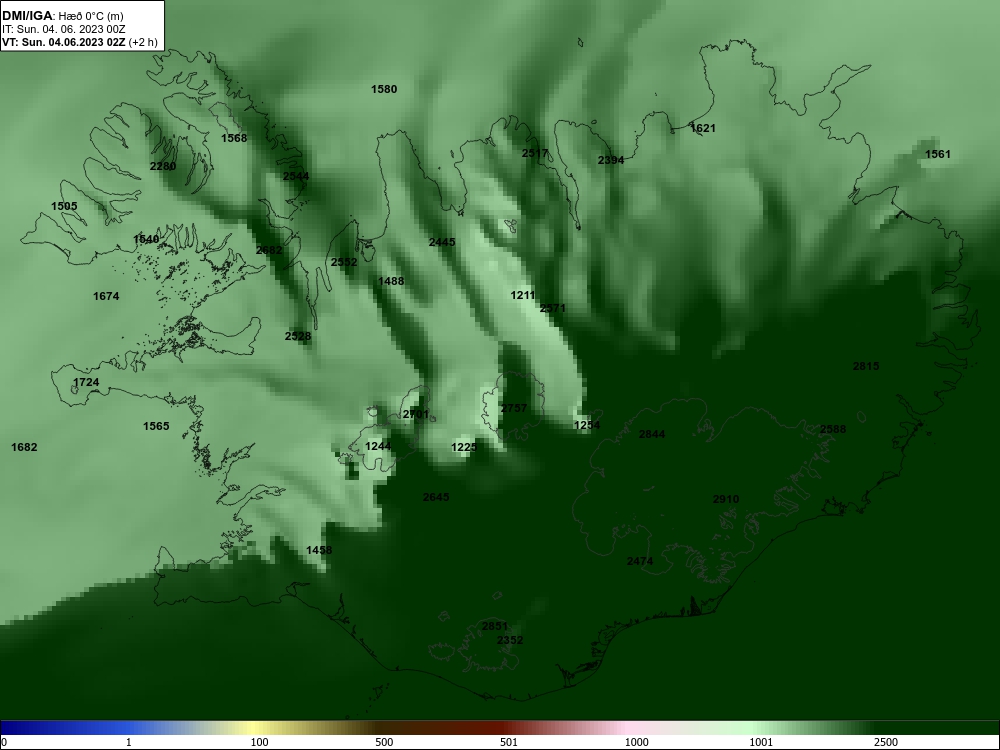Click the 1225 height label

click(x=464, y=448)
